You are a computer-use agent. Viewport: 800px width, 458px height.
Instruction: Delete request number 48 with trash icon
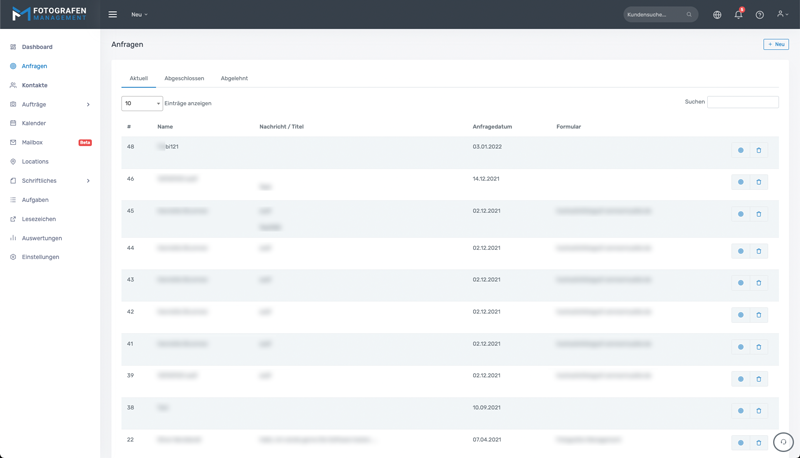(x=759, y=151)
